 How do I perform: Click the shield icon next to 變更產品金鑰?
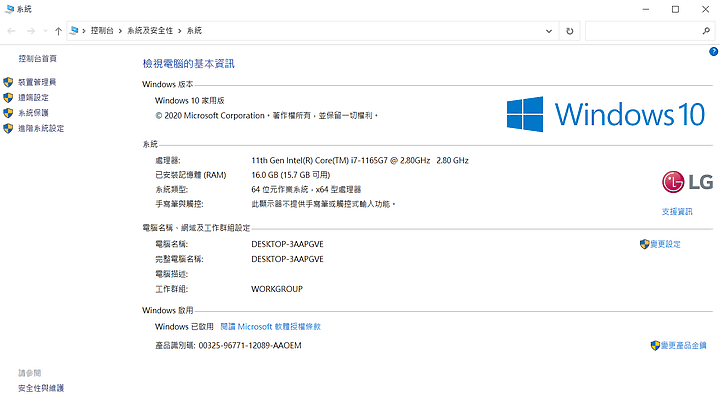pos(655,345)
